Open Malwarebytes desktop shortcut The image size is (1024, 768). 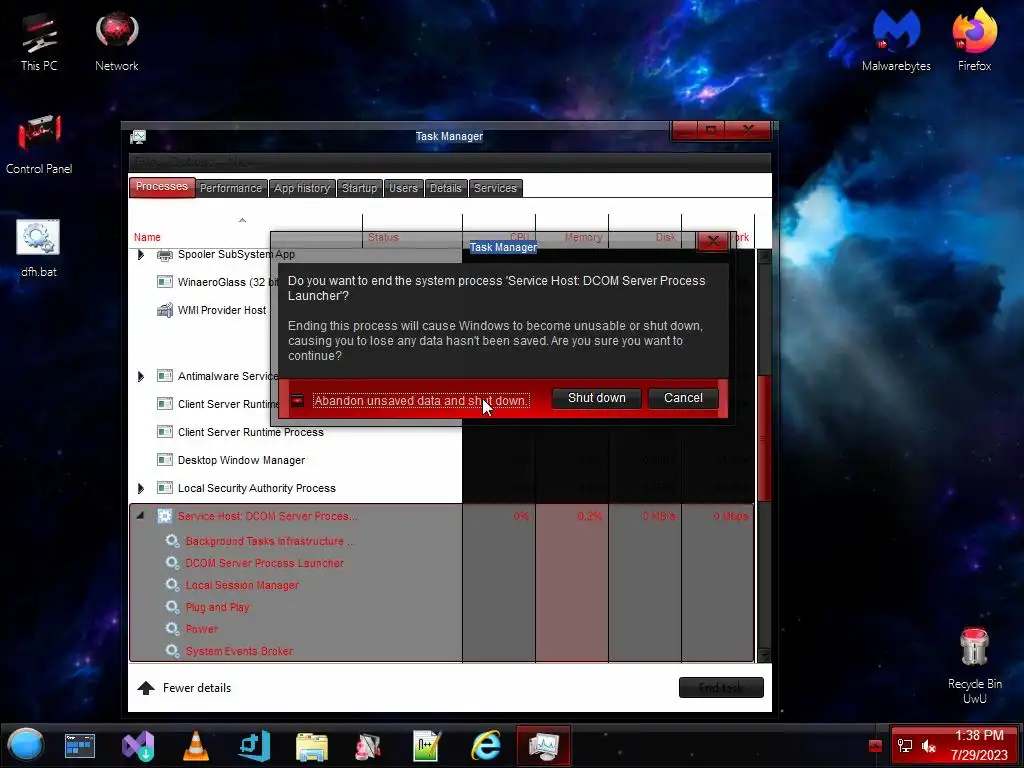pos(896,40)
